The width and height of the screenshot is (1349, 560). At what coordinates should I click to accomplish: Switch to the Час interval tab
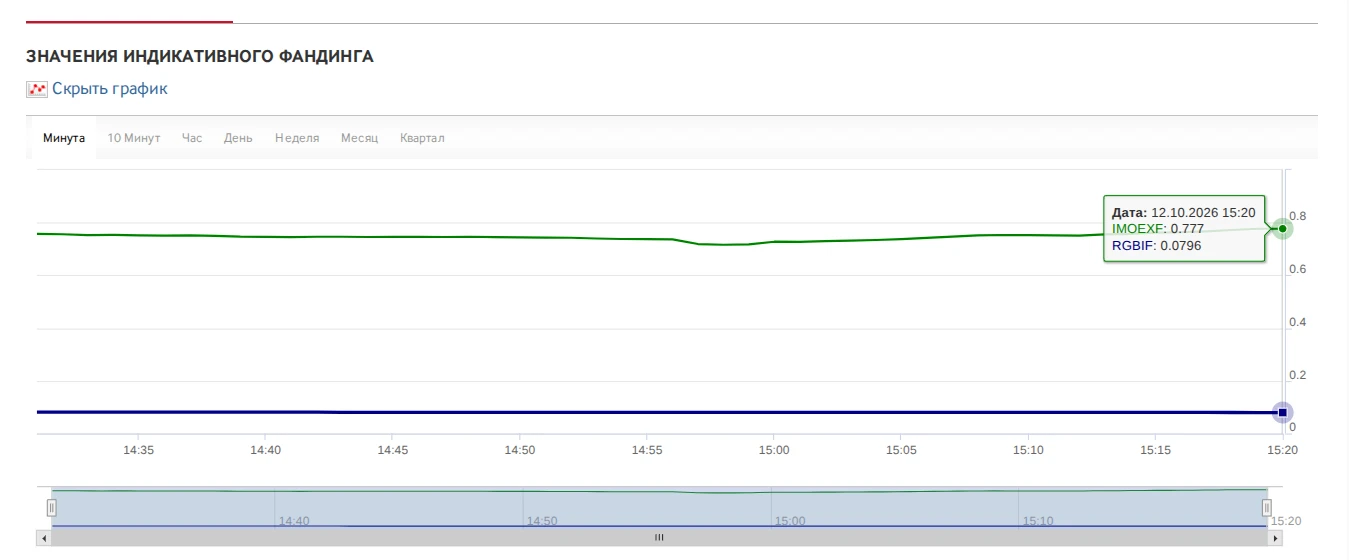click(192, 138)
